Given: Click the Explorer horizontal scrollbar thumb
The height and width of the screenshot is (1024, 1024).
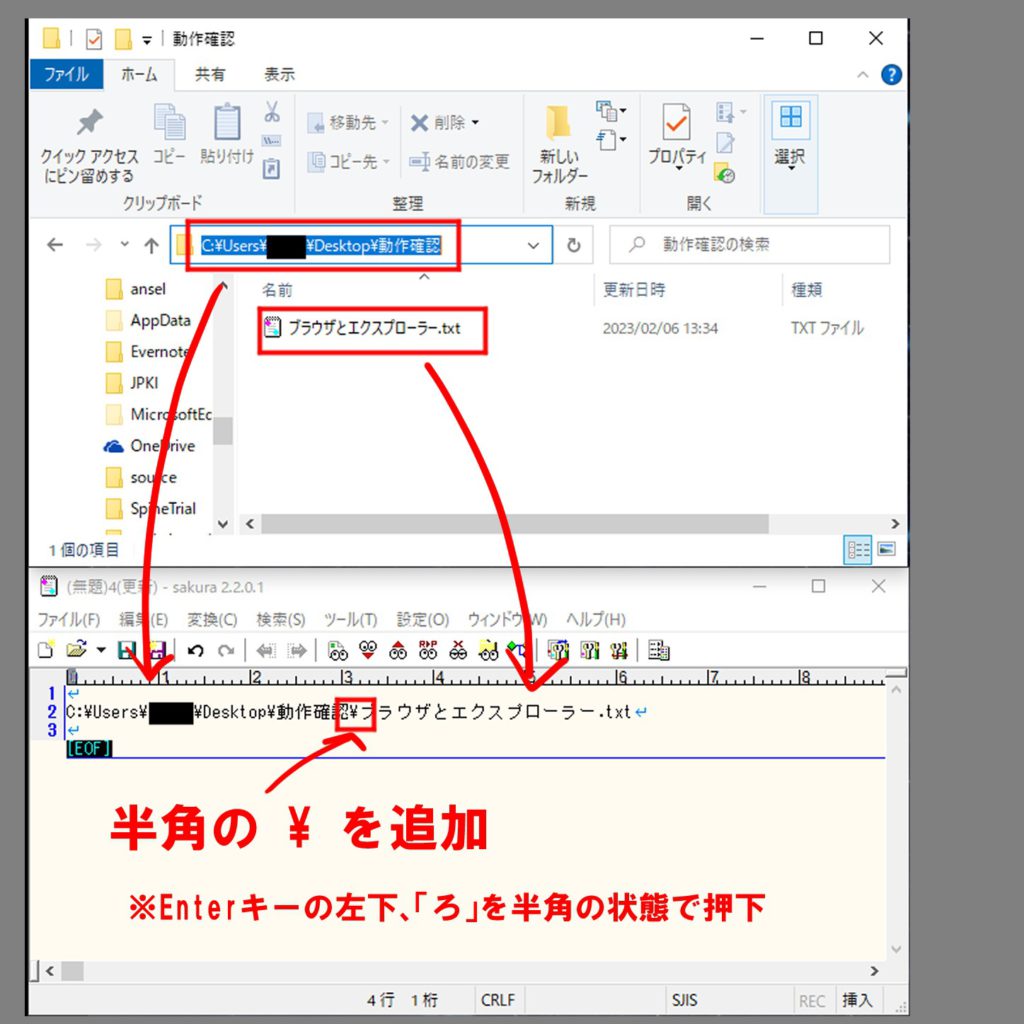Looking at the screenshot, I should coord(515,524).
